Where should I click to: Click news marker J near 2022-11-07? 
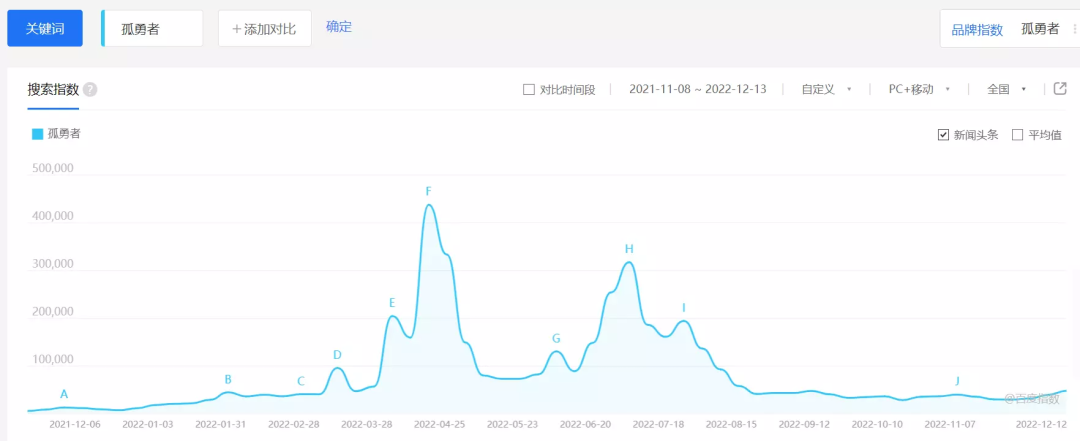(957, 381)
